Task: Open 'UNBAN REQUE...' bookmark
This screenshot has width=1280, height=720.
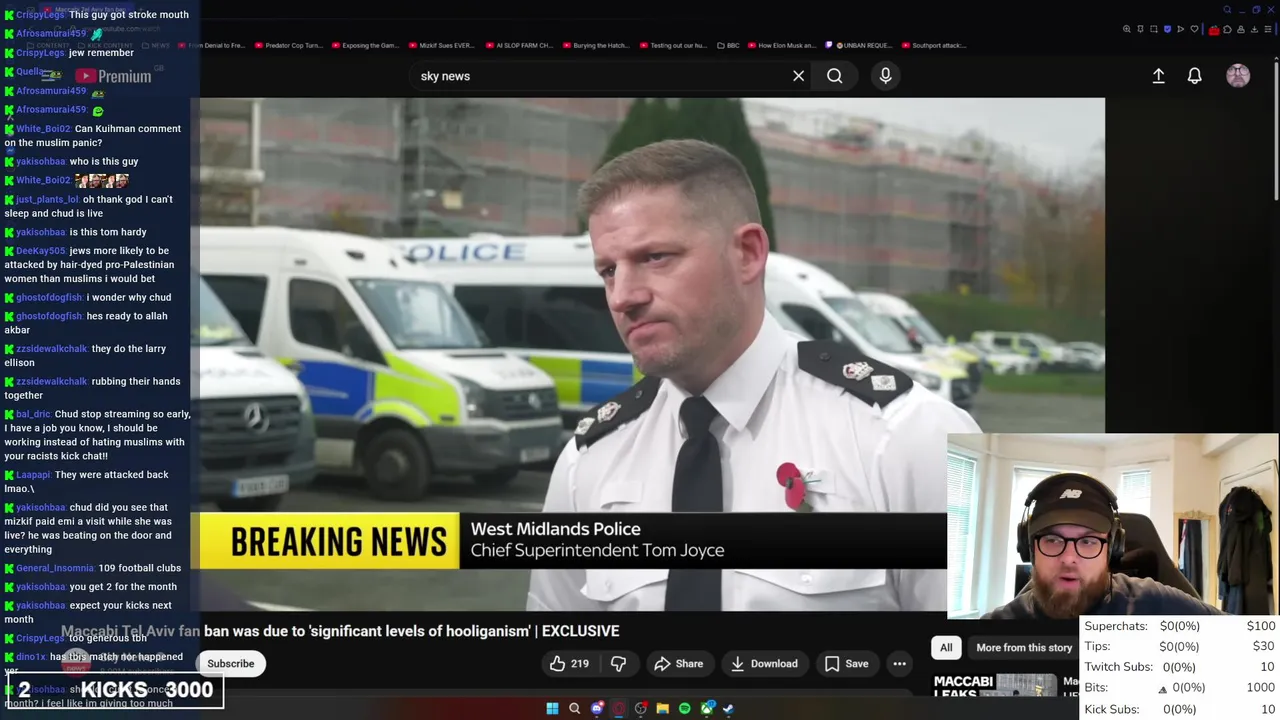Action: pyautogui.click(x=860, y=45)
